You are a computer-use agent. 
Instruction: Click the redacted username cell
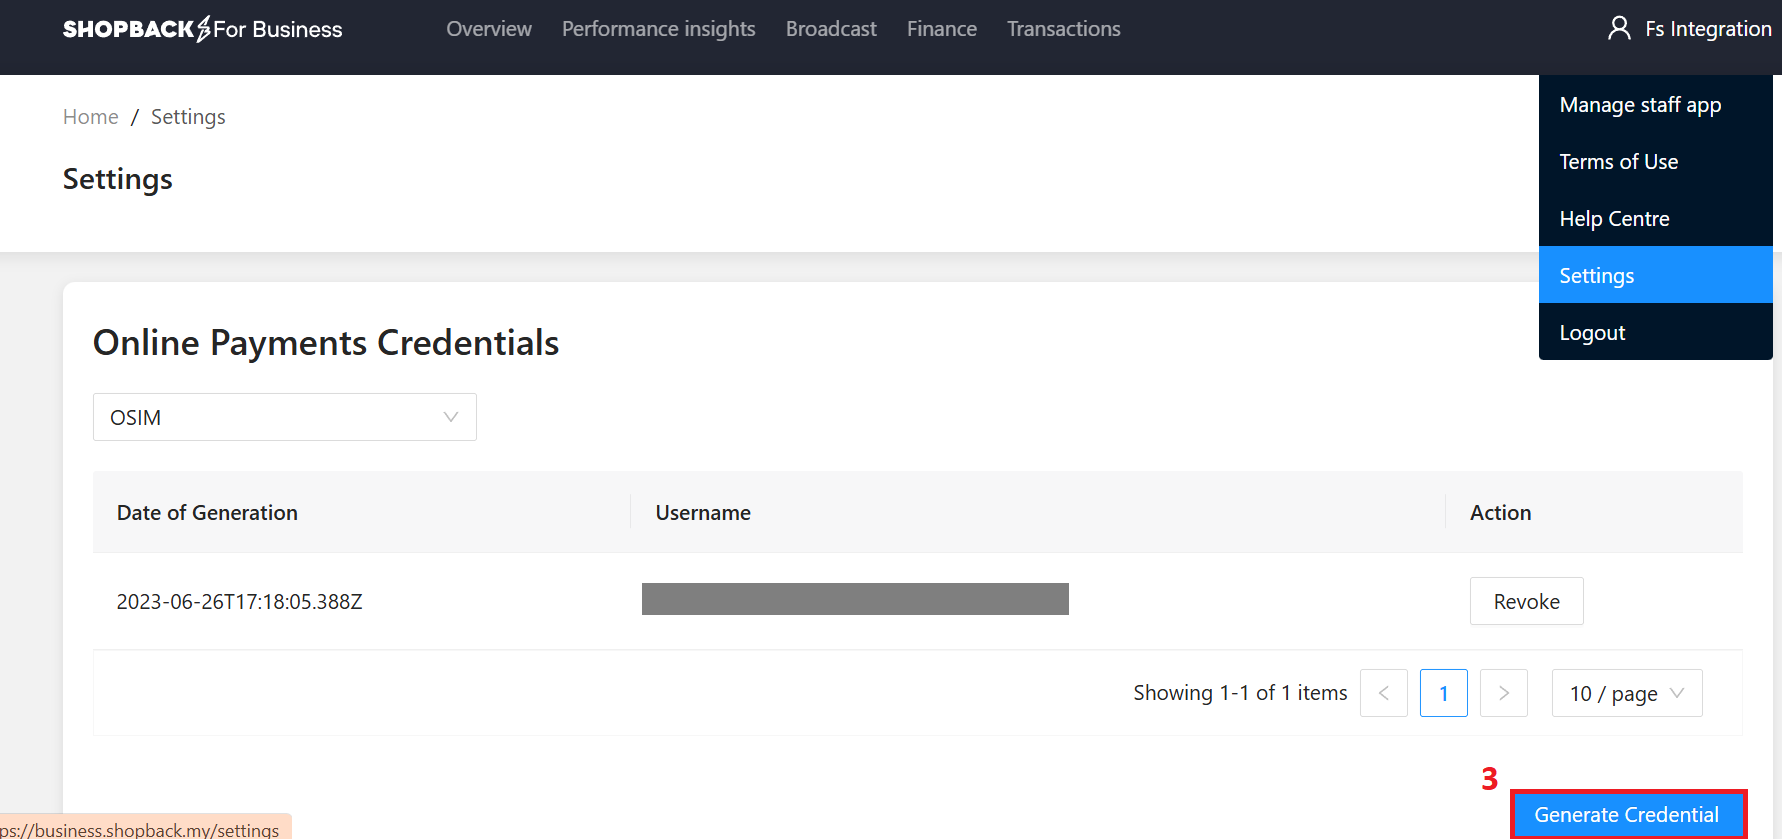coord(855,599)
